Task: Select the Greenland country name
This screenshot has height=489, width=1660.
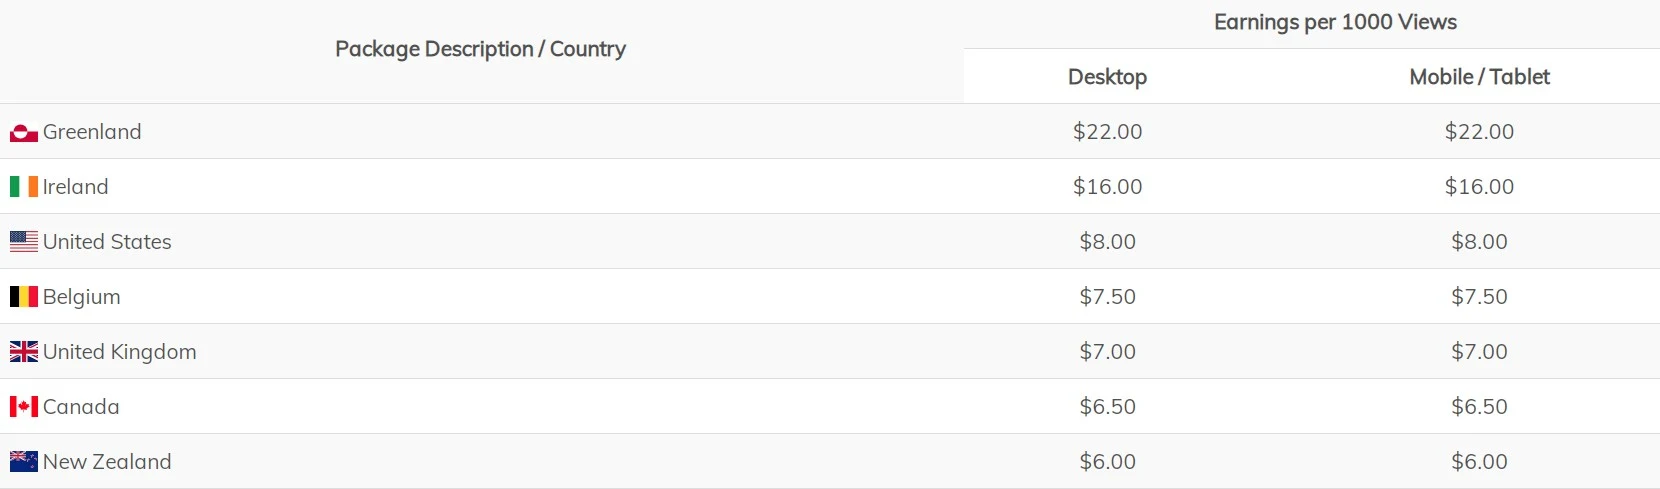Action: click(x=92, y=132)
